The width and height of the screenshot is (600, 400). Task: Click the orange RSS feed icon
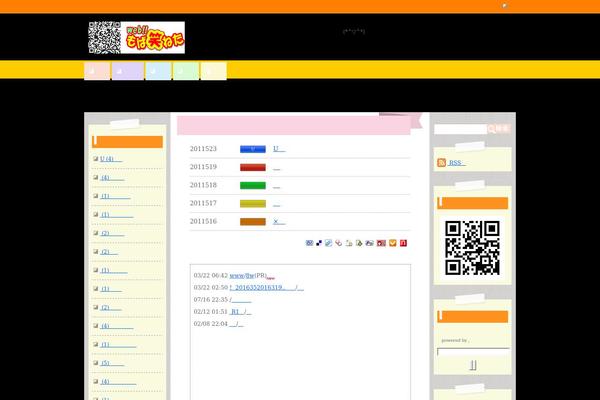click(442, 163)
